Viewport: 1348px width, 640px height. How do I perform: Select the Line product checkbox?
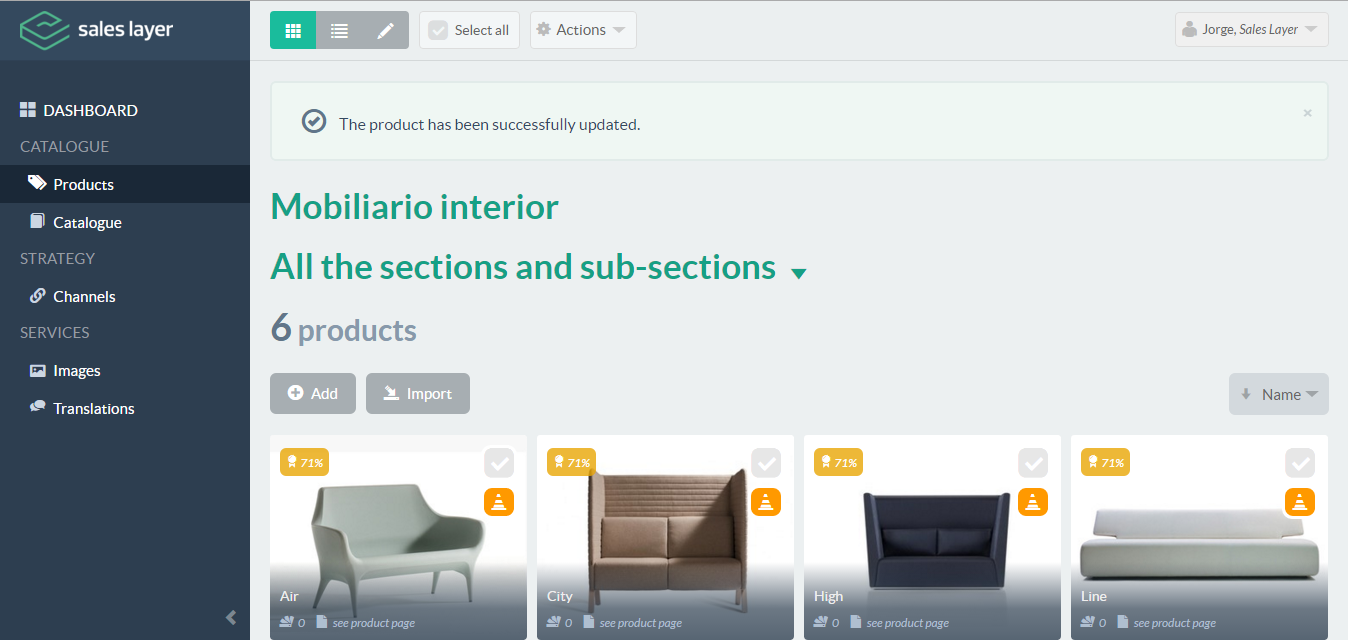(1301, 463)
